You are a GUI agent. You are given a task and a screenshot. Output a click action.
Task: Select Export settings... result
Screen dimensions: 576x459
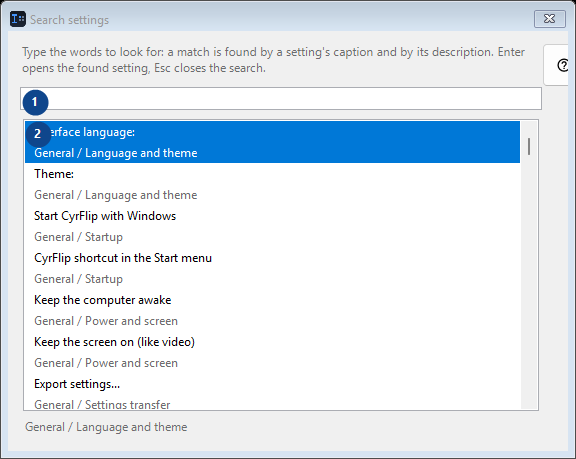[x=273, y=392]
